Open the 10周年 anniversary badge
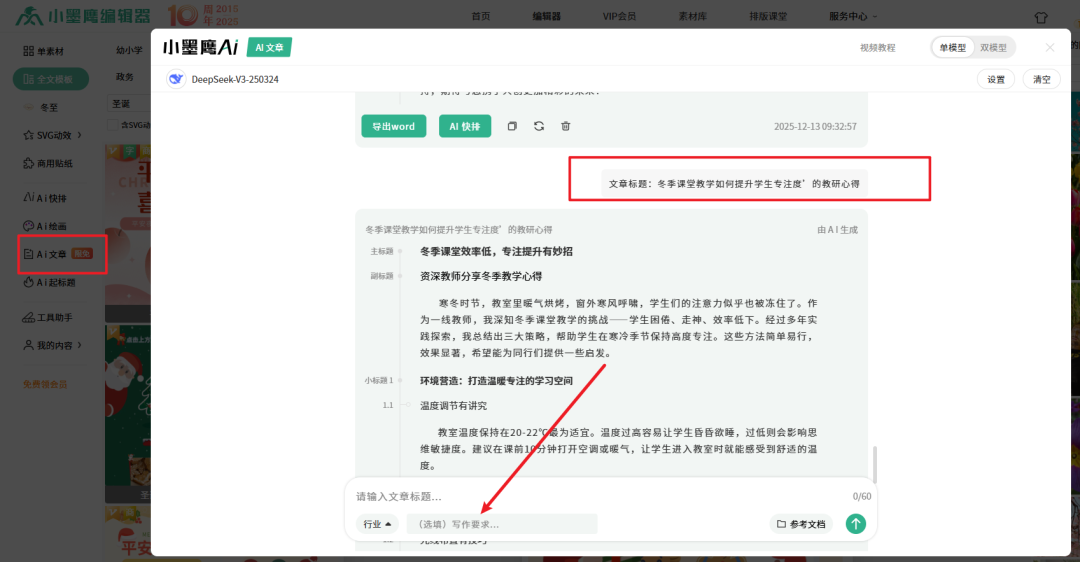The height and width of the screenshot is (562, 1080). coord(203,15)
